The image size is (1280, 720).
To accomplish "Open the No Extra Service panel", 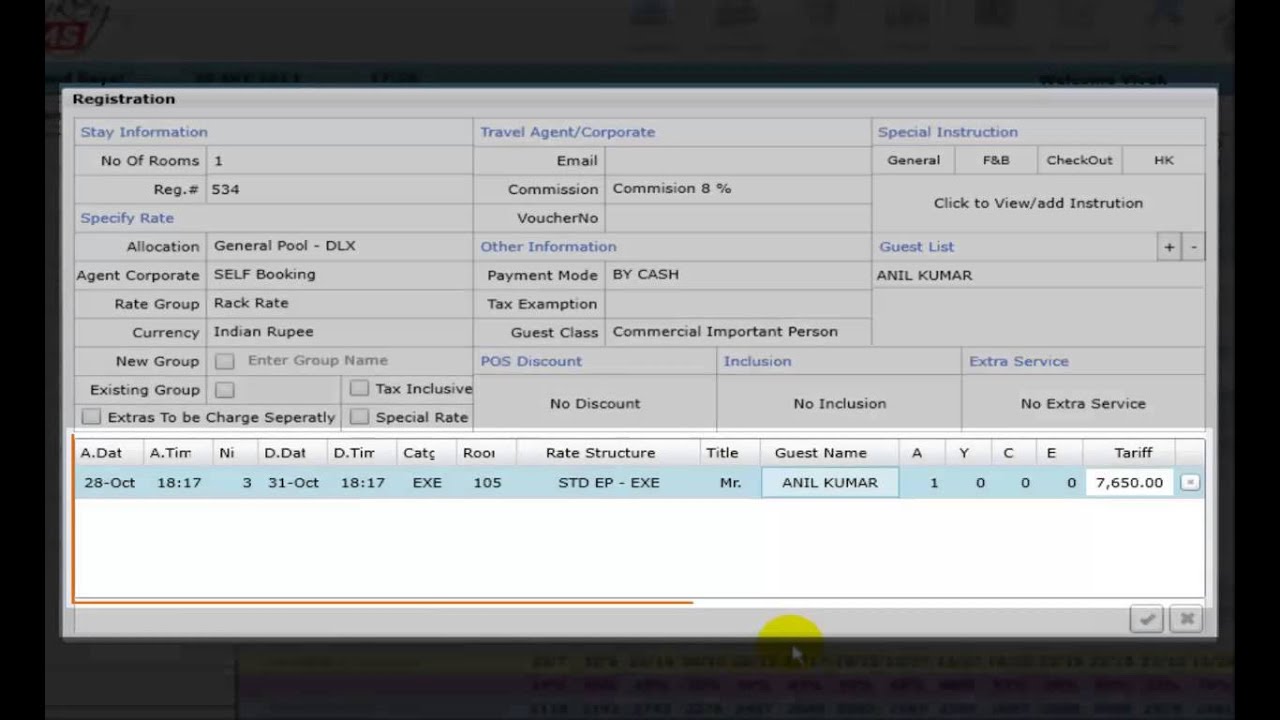I will coord(1083,403).
